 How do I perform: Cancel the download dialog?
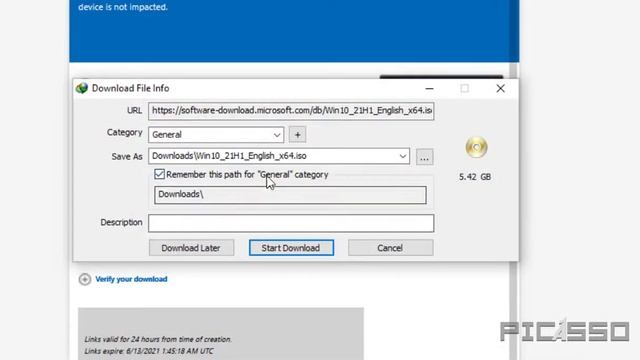point(391,248)
